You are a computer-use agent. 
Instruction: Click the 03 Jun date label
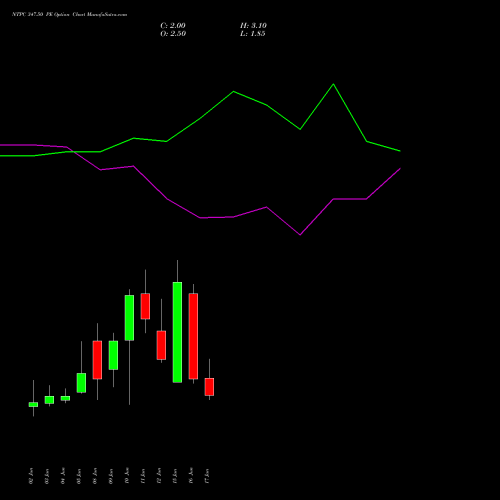click(47, 476)
